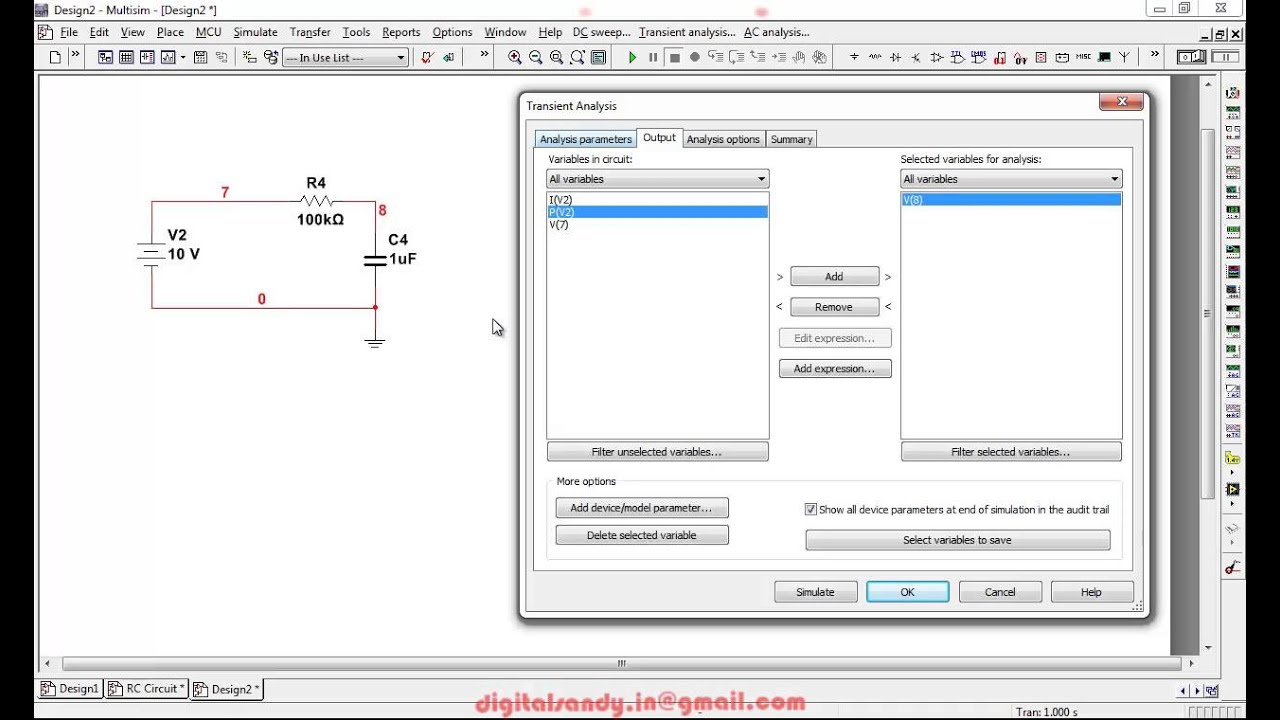The width and height of the screenshot is (1280, 720).
Task: Open the Grapher icon in toolbar
Action: click(x=168, y=58)
